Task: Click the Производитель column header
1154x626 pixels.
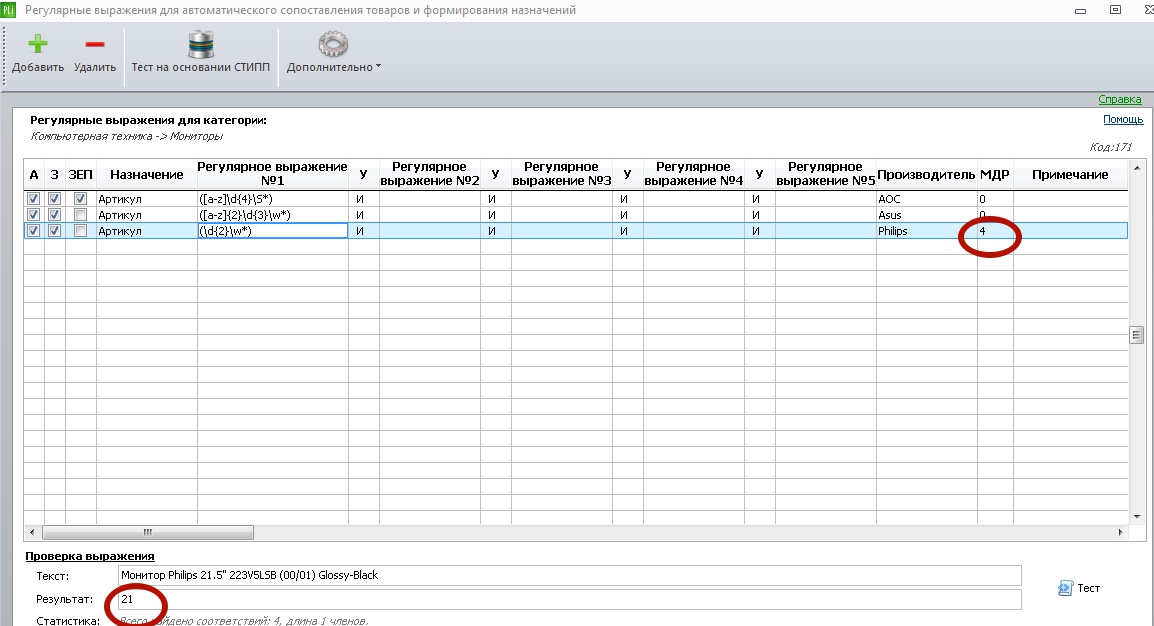Action: pyautogui.click(x=926, y=174)
